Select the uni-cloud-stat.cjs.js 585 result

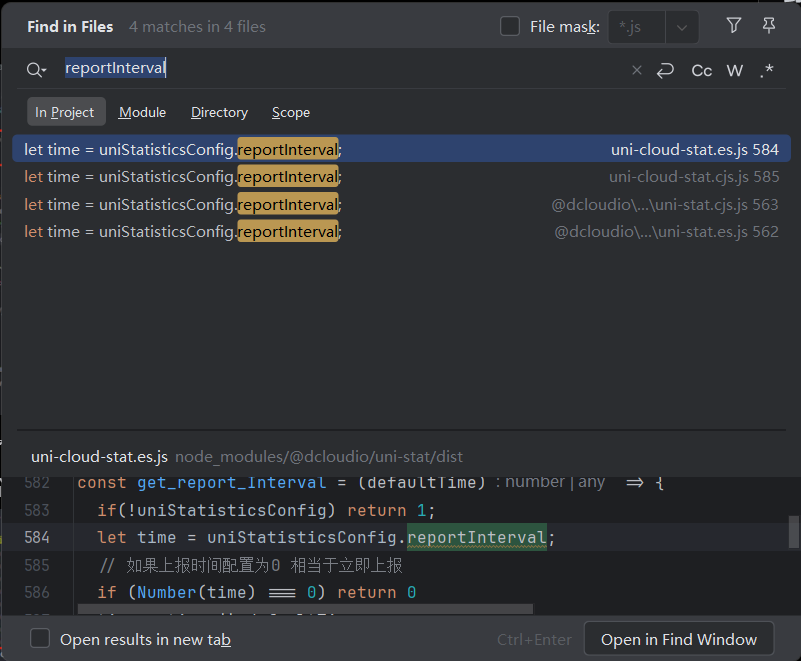400,177
